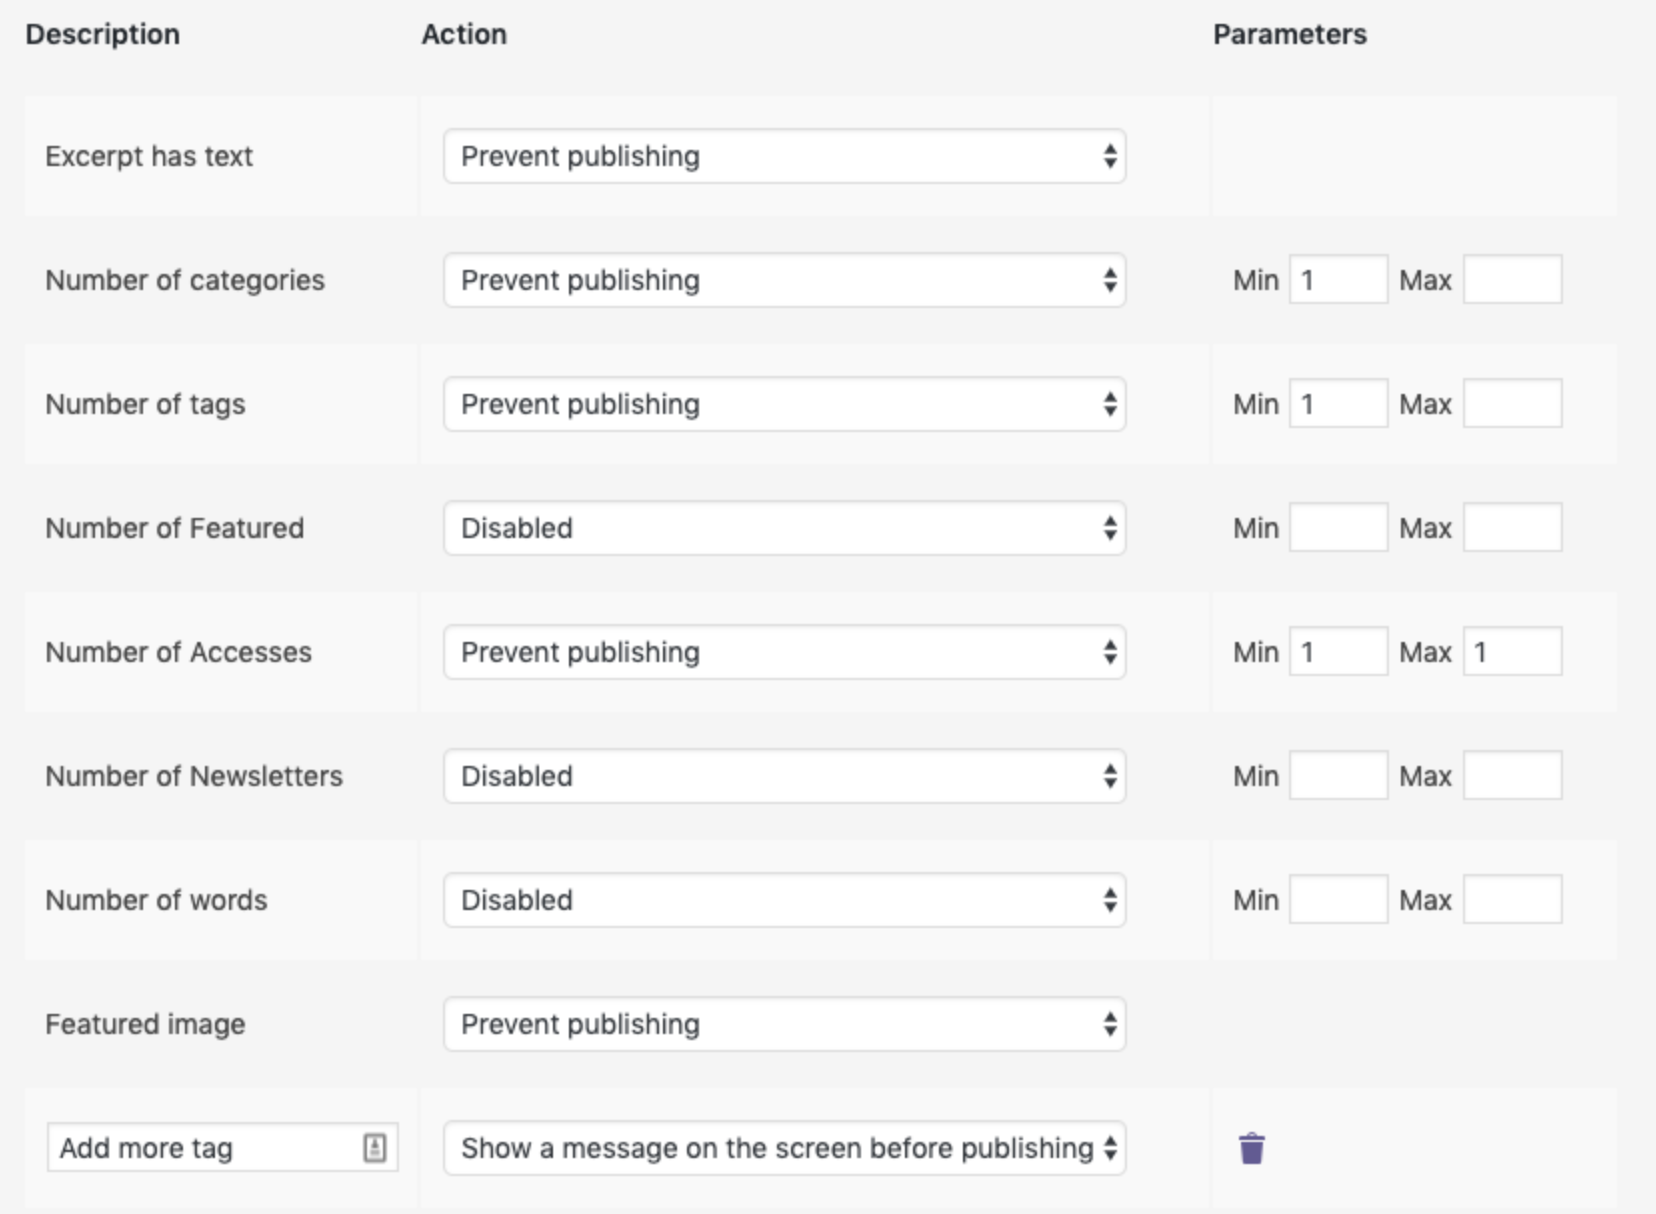The image size is (1656, 1214).
Task: Open the Number of categories action dropdown
Action: coord(785,281)
